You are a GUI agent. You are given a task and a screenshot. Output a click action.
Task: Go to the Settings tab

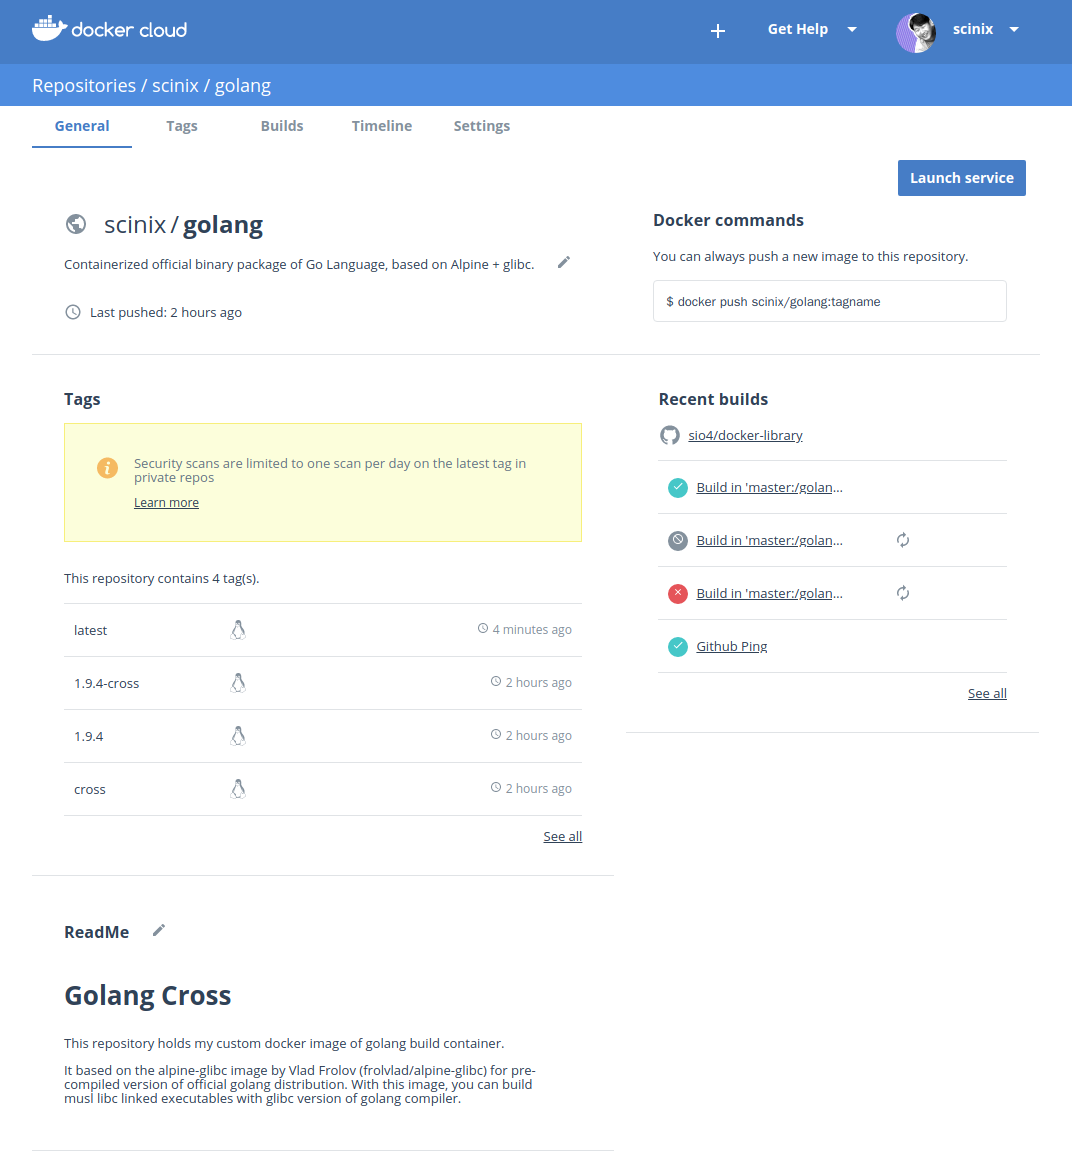(x=481, y=126)
